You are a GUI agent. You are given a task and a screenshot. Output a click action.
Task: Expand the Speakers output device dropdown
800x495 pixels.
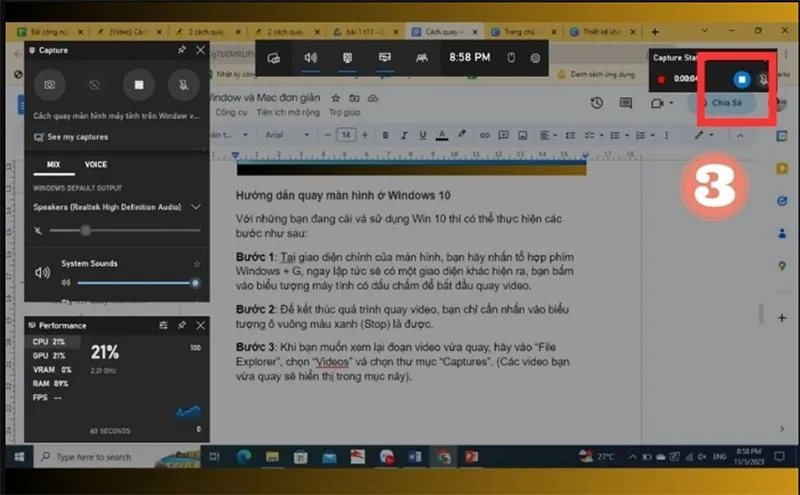[196, 207]
